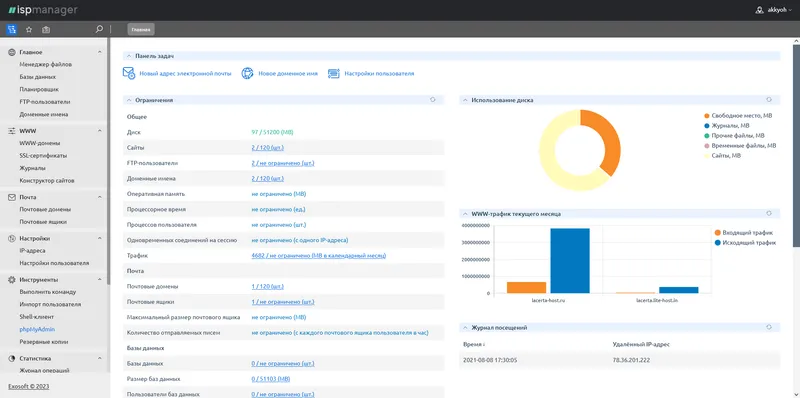
Task: Toggle Журналы, MB legend blue marker
Action: point(707,126)
